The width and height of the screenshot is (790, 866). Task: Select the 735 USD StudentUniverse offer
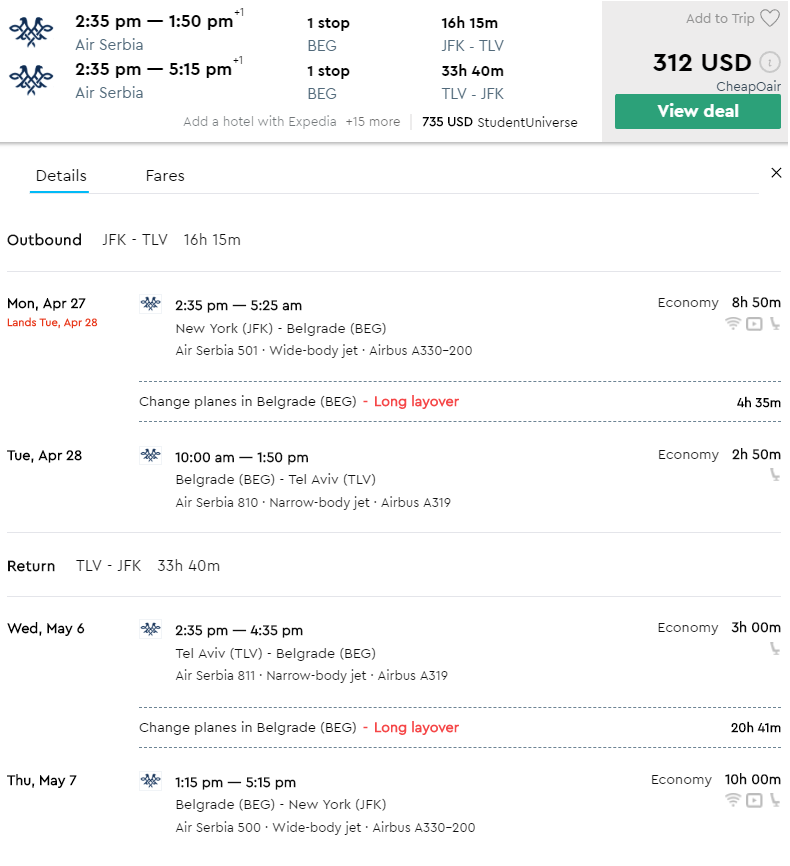[x=499, y=122]
